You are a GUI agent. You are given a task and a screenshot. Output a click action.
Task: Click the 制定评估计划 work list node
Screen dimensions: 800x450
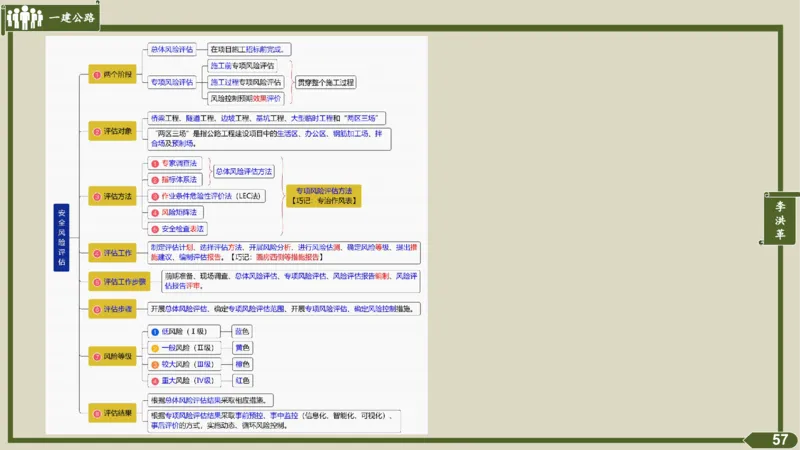tap(284, 253)
